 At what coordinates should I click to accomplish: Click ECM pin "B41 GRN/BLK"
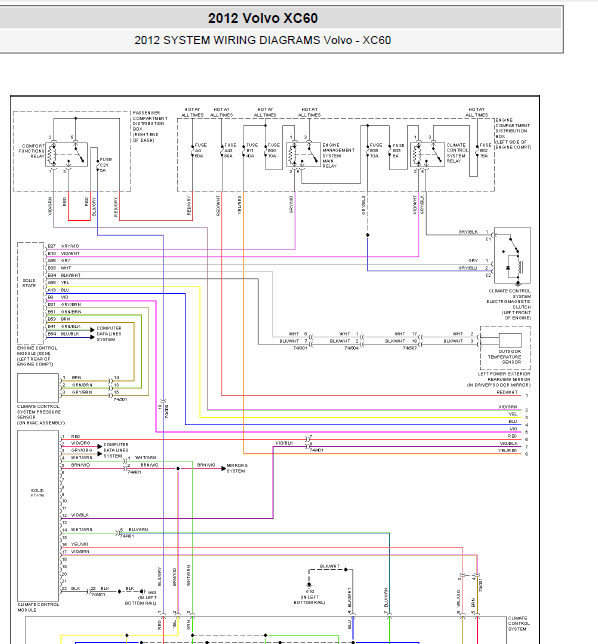pos(64,327)
